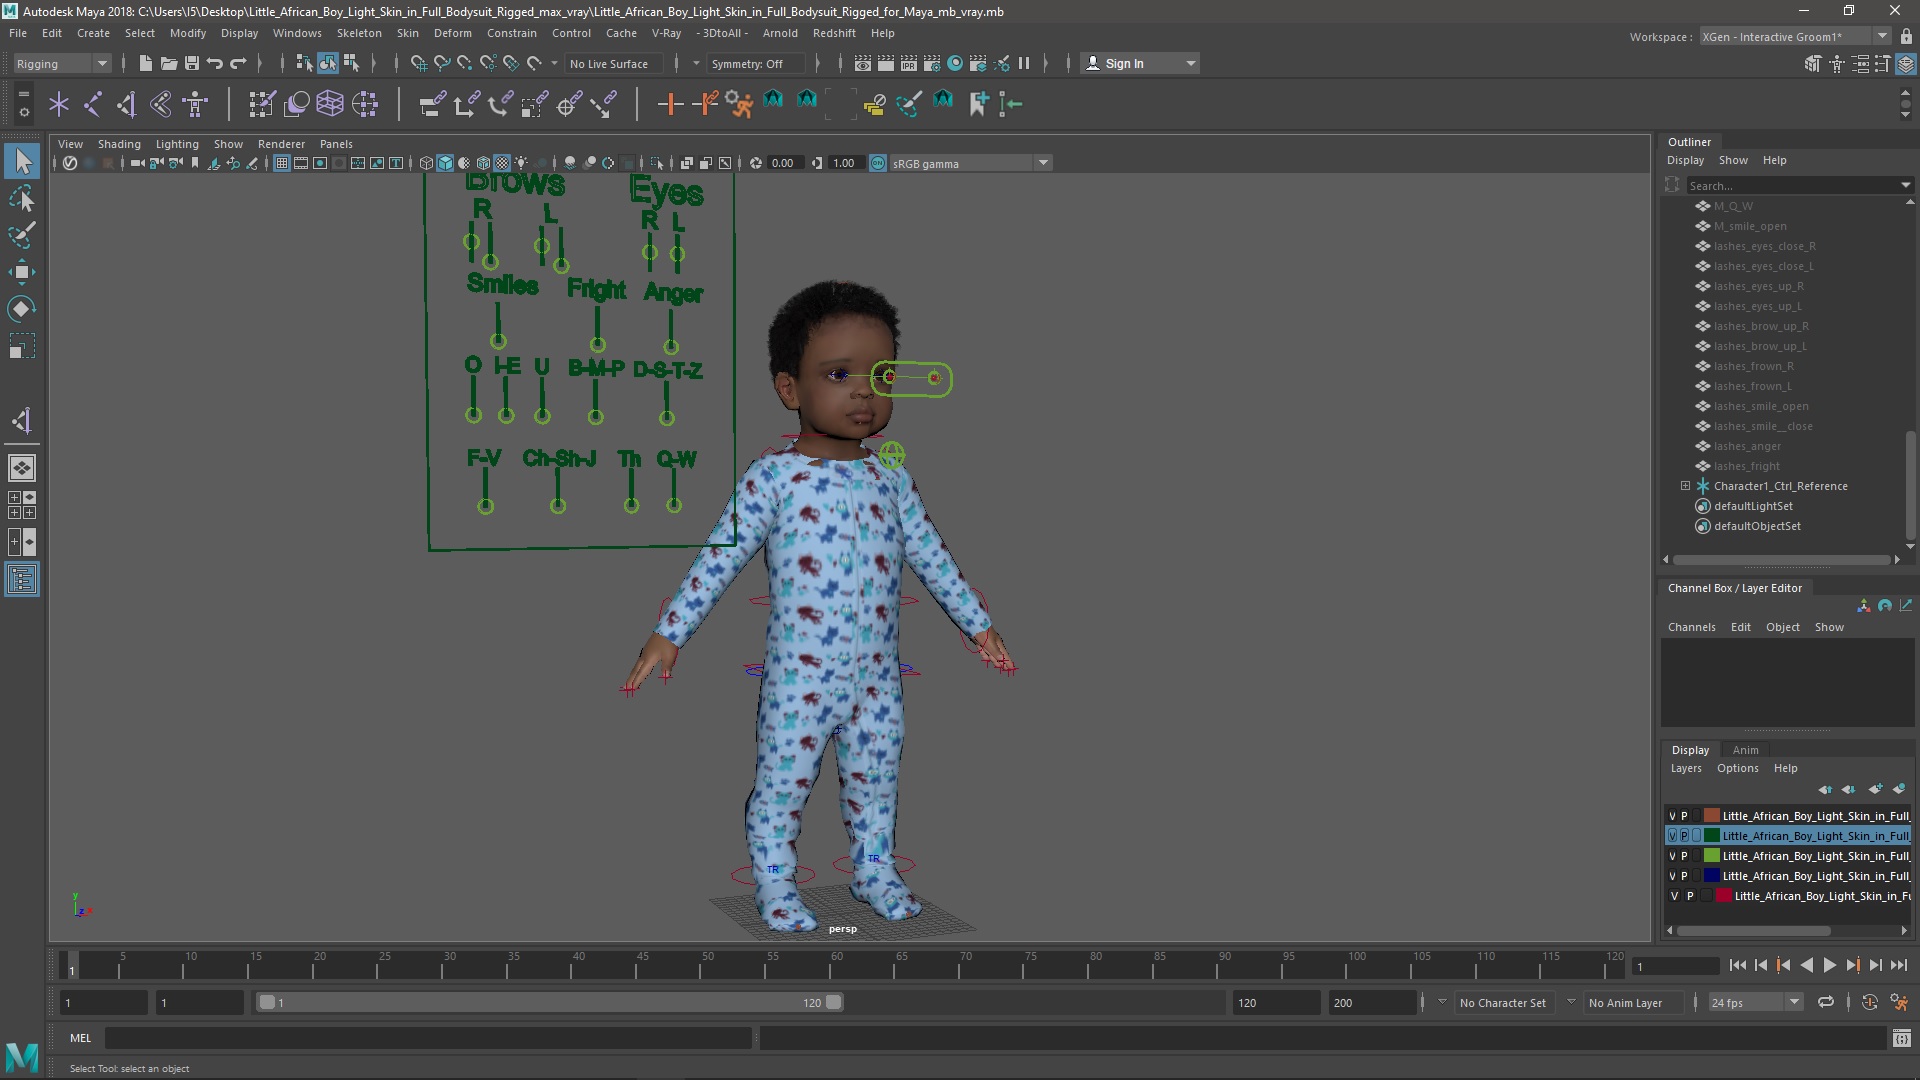Click the Outliner search field
The image size is (1920, 1080).
[x=1792, y=185]
